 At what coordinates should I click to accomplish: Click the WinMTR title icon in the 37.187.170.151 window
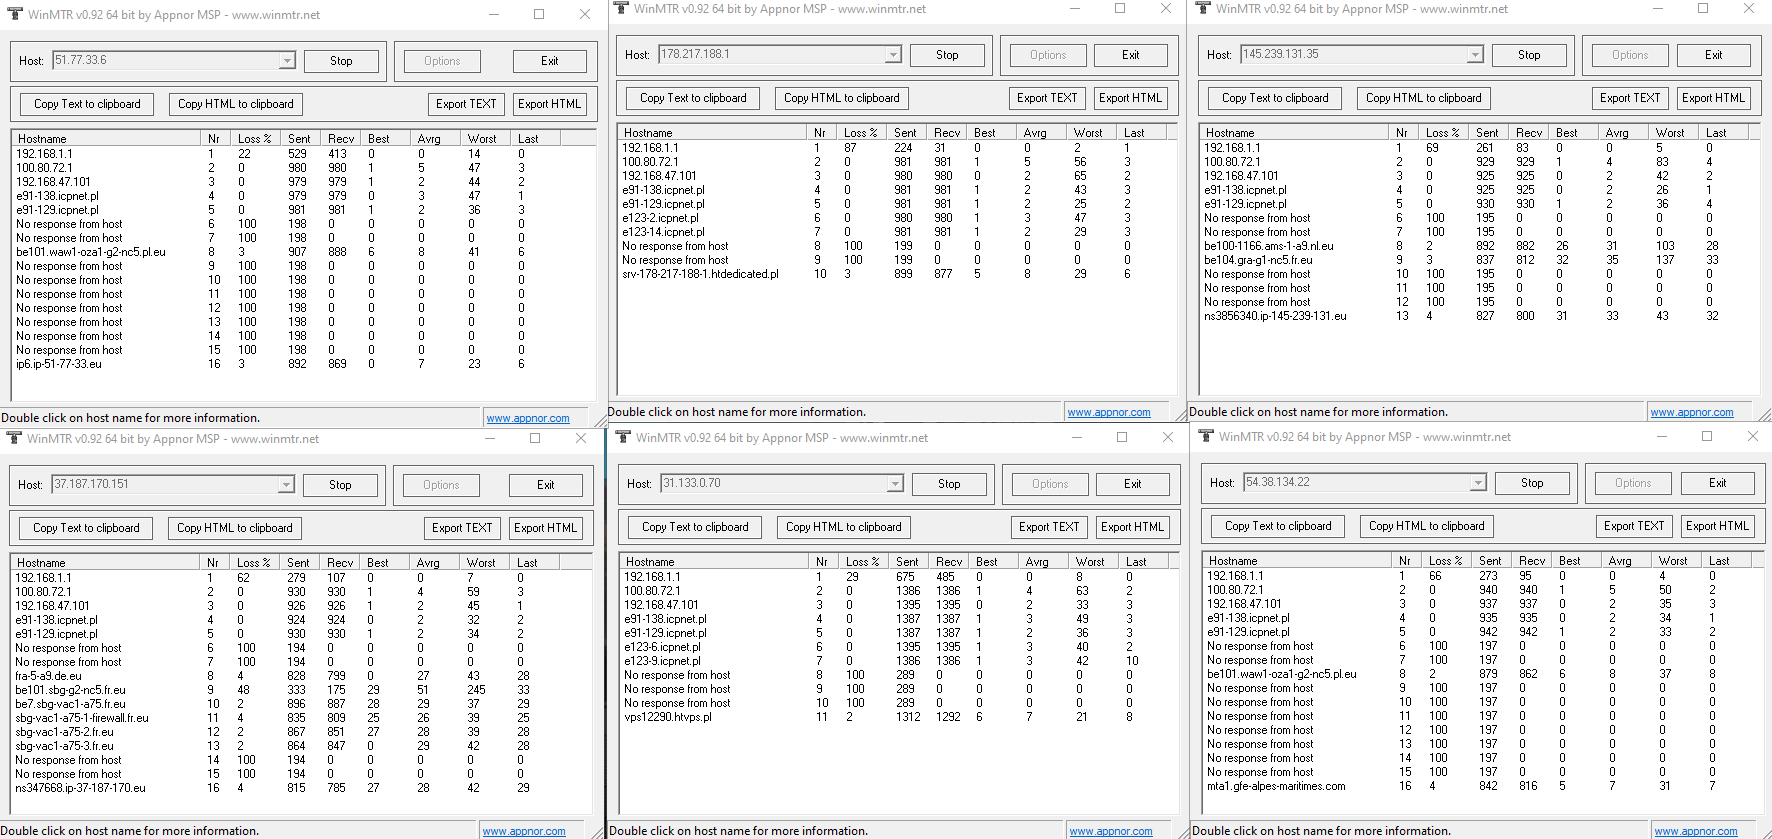click(x=14, y=439)
